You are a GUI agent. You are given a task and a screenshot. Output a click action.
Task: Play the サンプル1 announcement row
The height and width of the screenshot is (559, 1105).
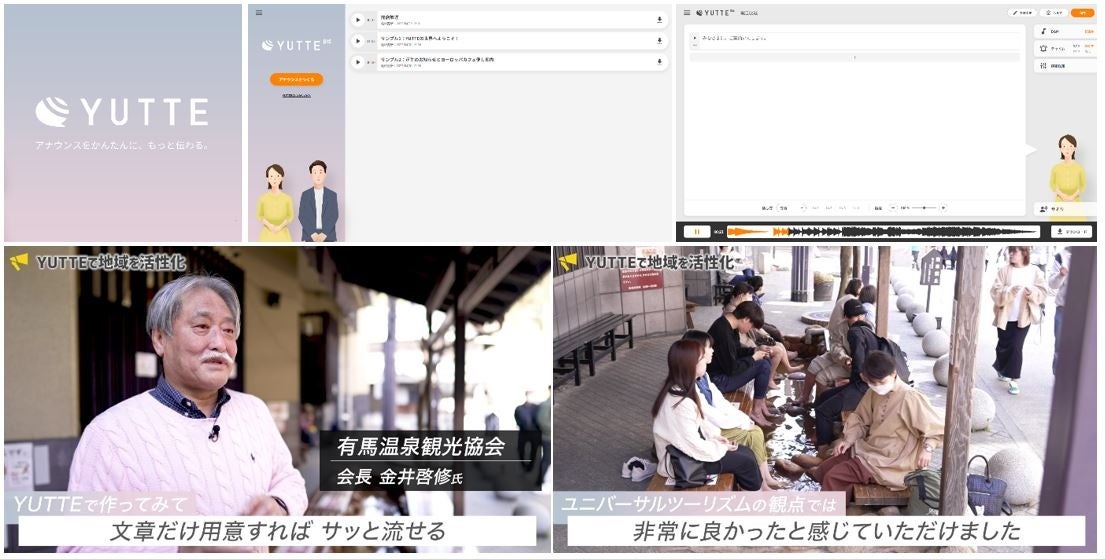pos(358,41)
